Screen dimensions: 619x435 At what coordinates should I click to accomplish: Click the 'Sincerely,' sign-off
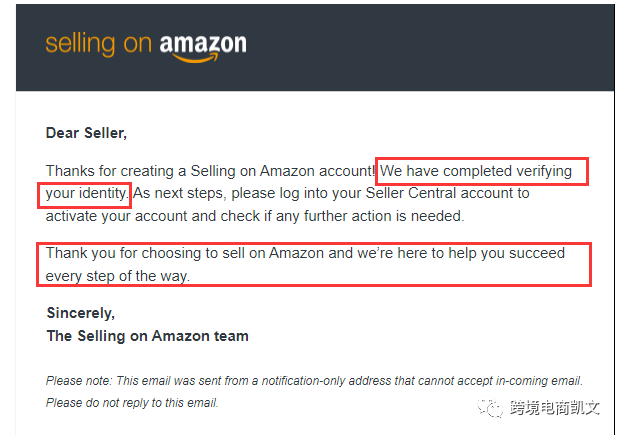[81, 313]
